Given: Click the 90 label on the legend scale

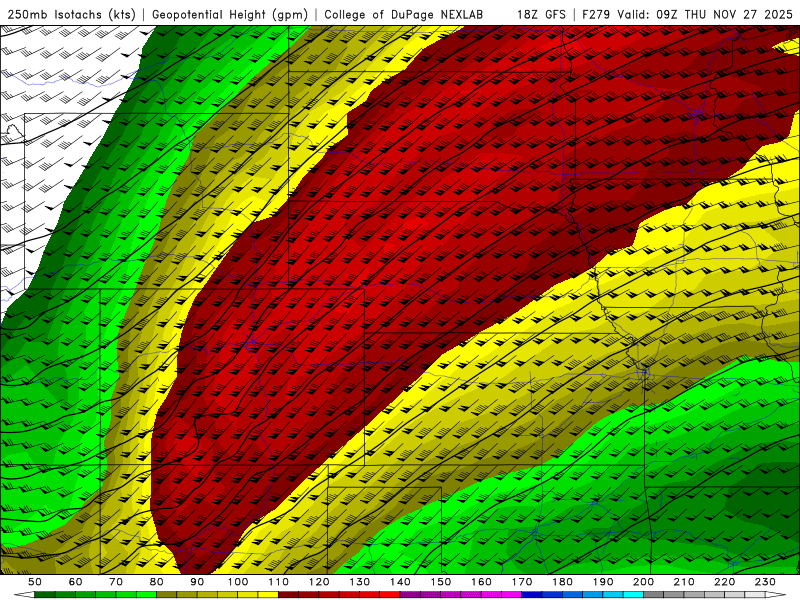Looking at the screenshot, I should [x=197, y=582].
